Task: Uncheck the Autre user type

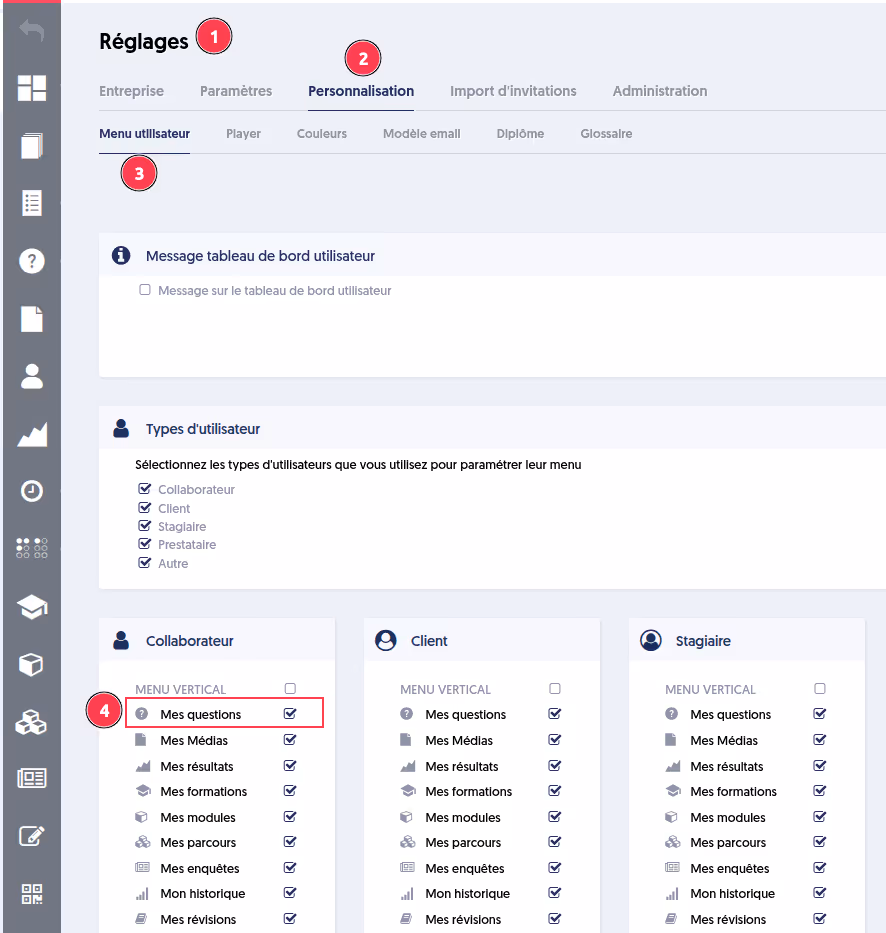Action: click(145, 562)
